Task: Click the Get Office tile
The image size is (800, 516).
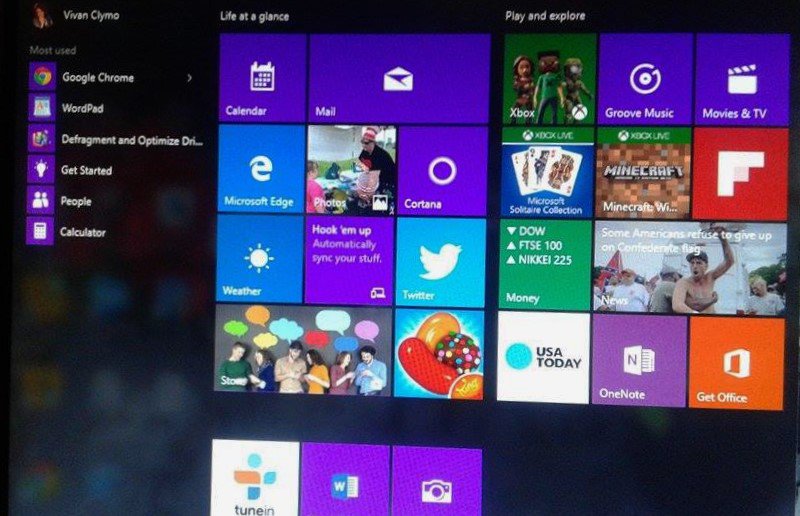Action: [x=736, y=363]
